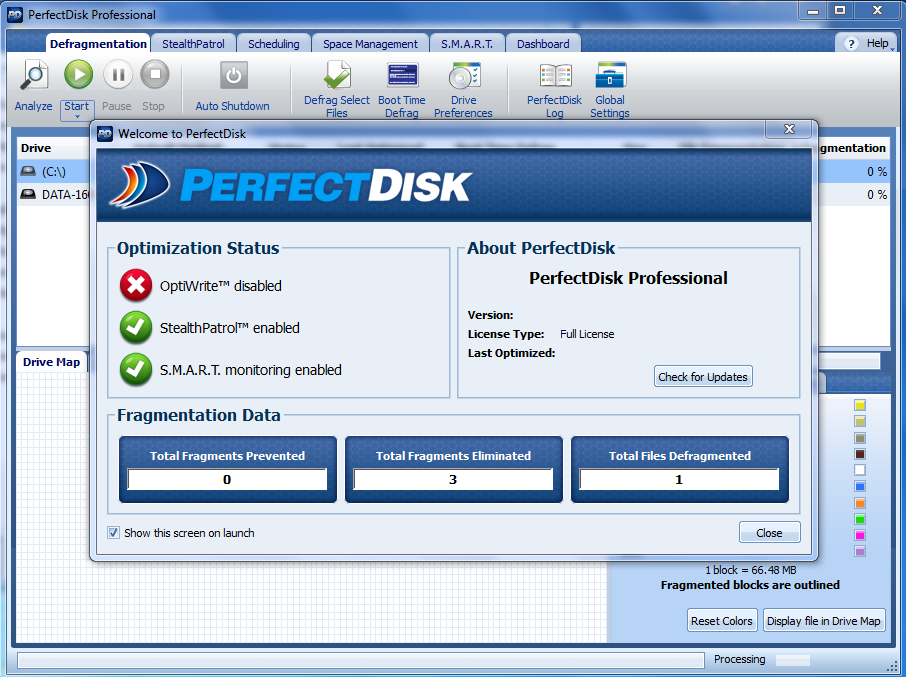Click Display file in Drive Map button
This screenshot has width=906, height=677.
823,621
